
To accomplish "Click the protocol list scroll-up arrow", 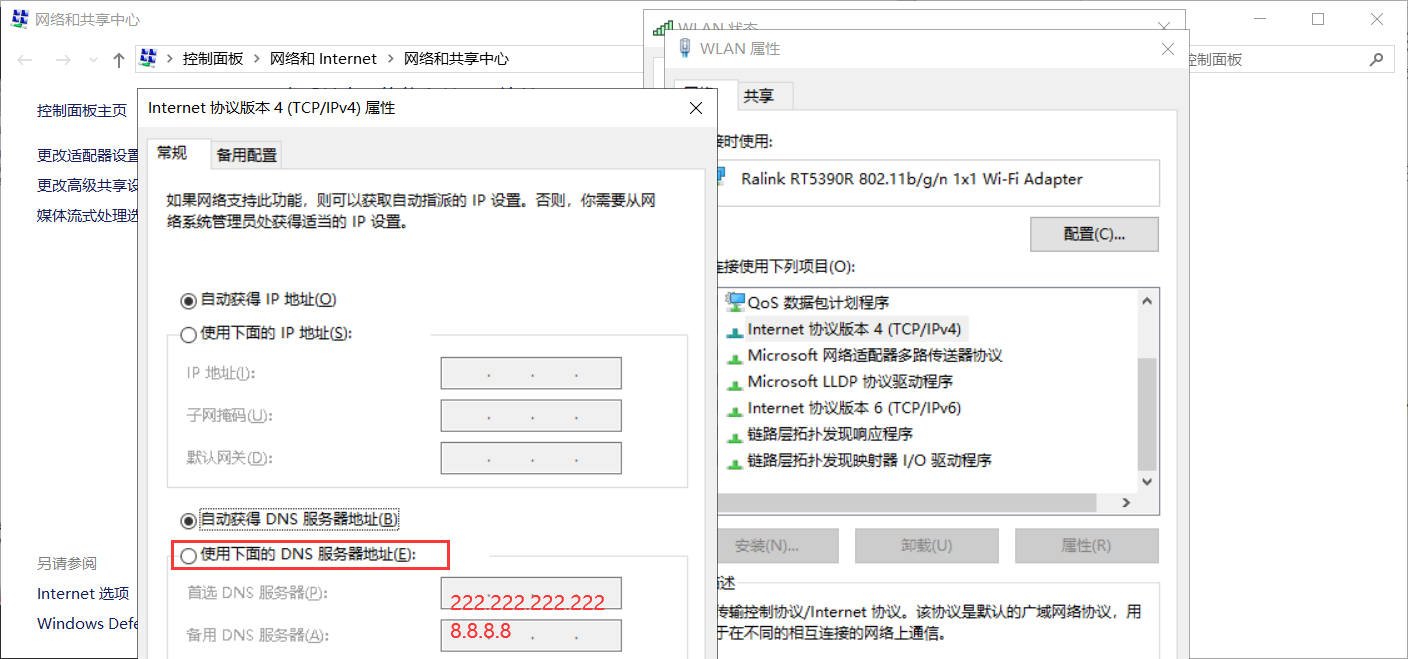I will [1147, 300].
